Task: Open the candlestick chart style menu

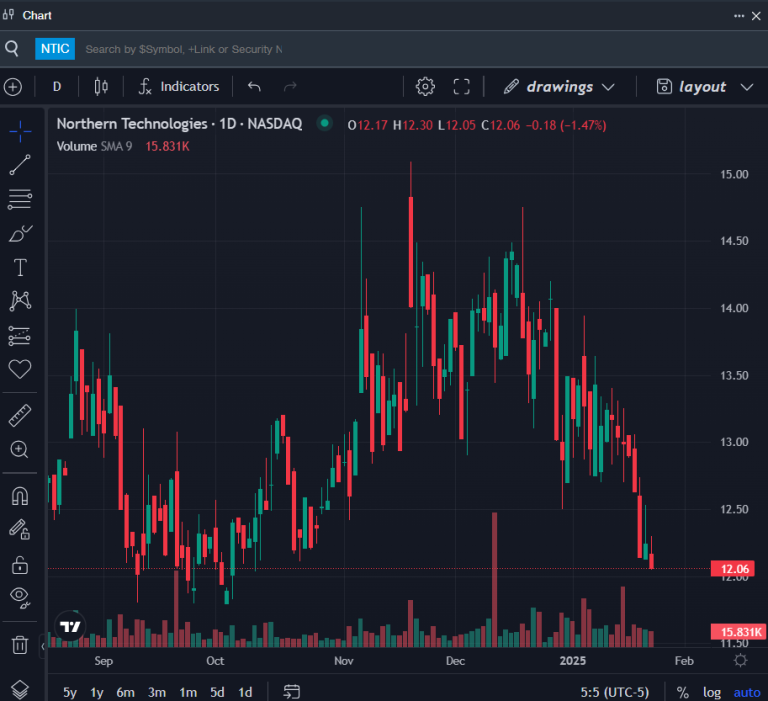Action: click(x=101, y=87)
